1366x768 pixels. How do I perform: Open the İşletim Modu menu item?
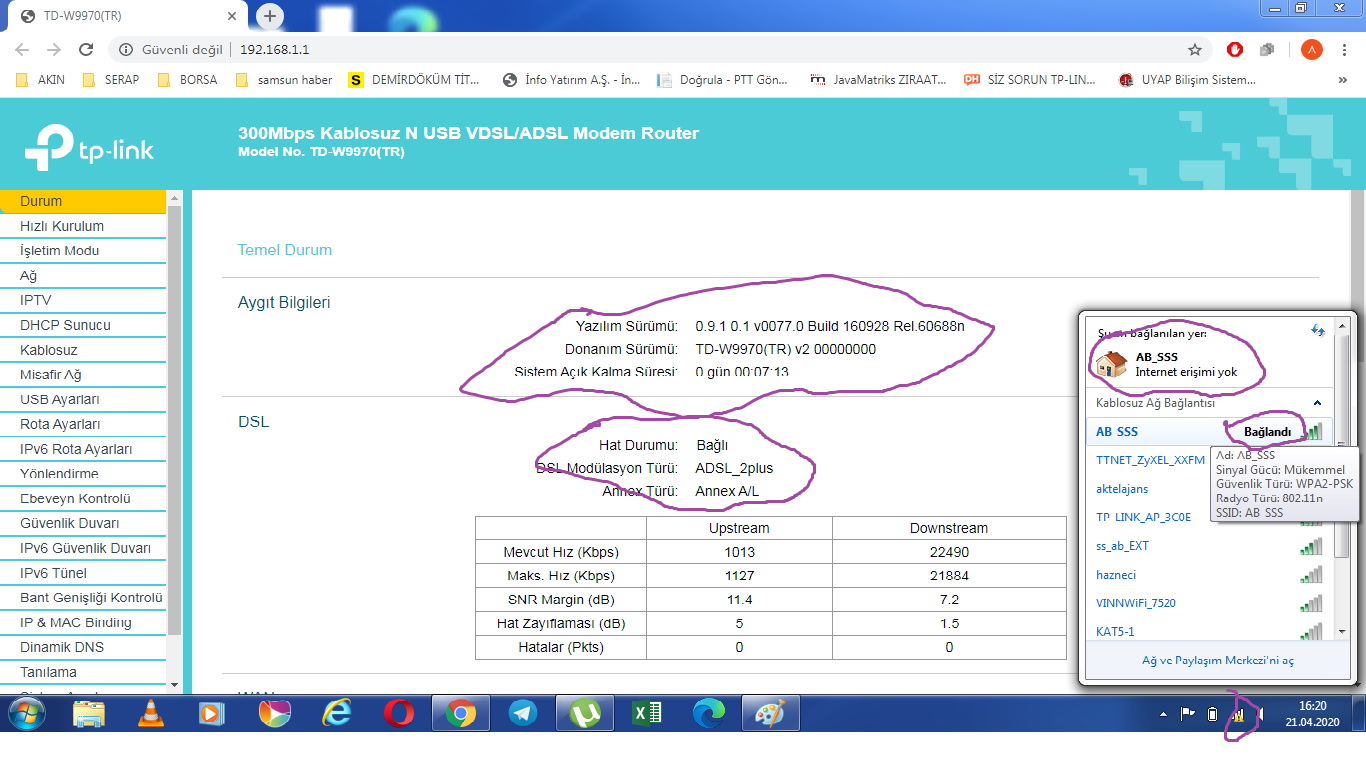tap(83, 251)
